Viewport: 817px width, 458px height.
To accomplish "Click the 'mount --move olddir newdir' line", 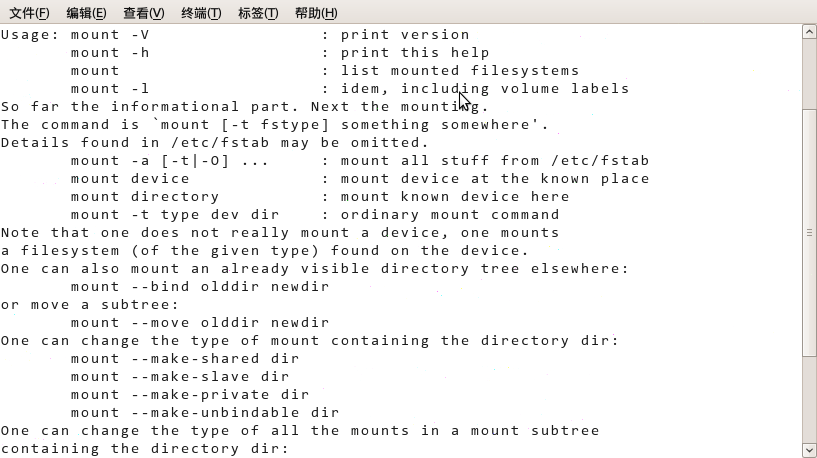I will (200, 323).
